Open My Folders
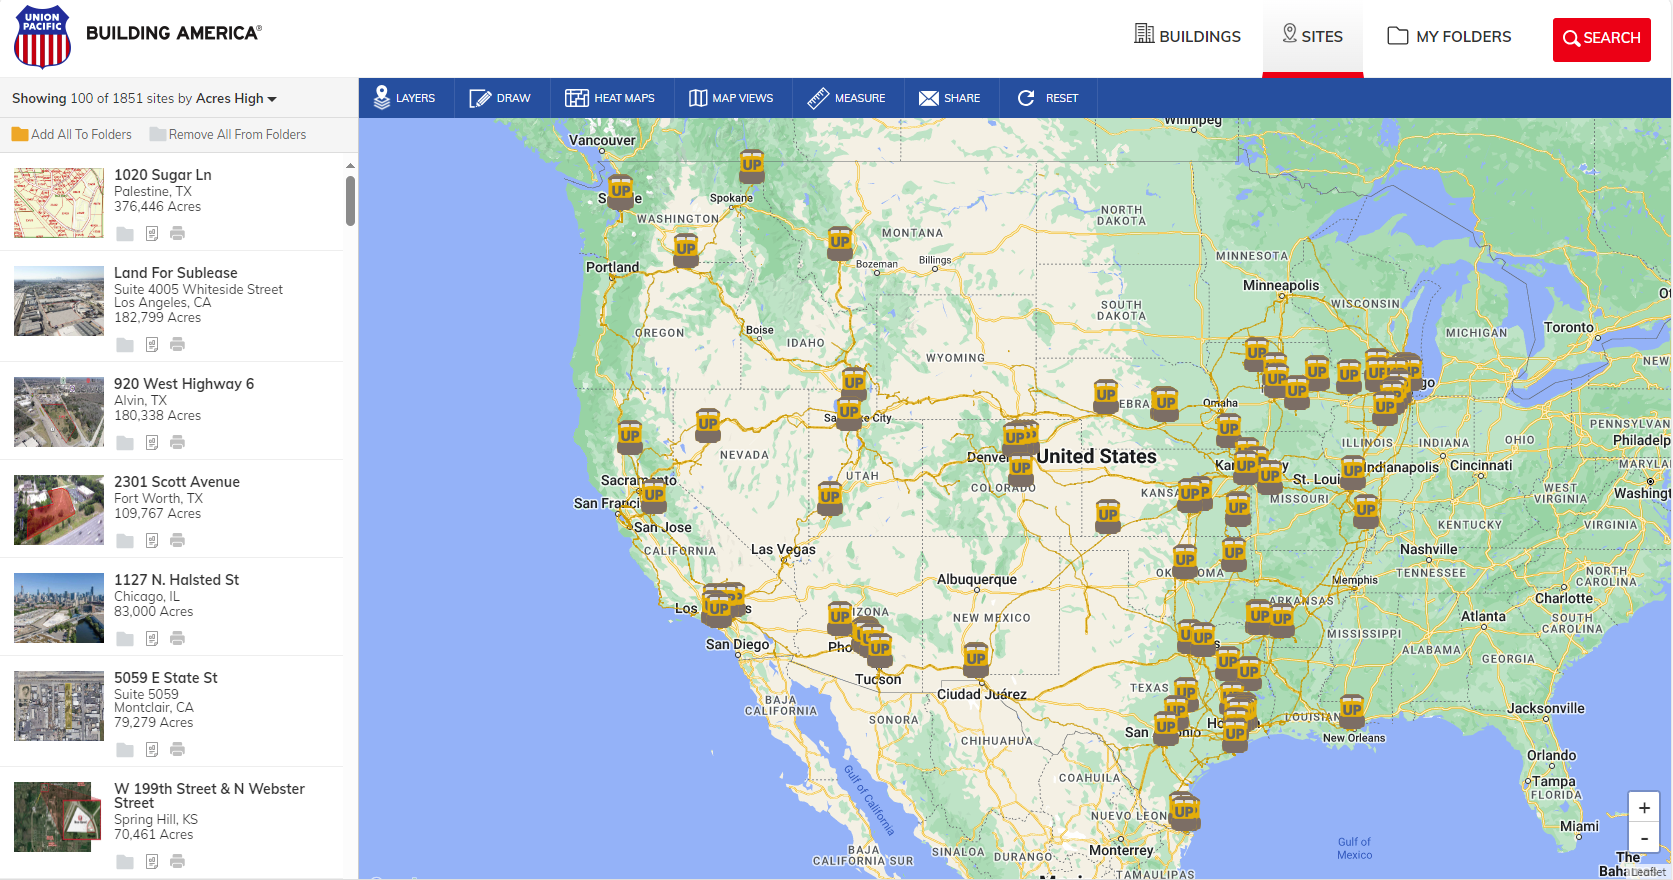The width and height of the screenshot is (1673, 880). click(x=1449, y=36)
